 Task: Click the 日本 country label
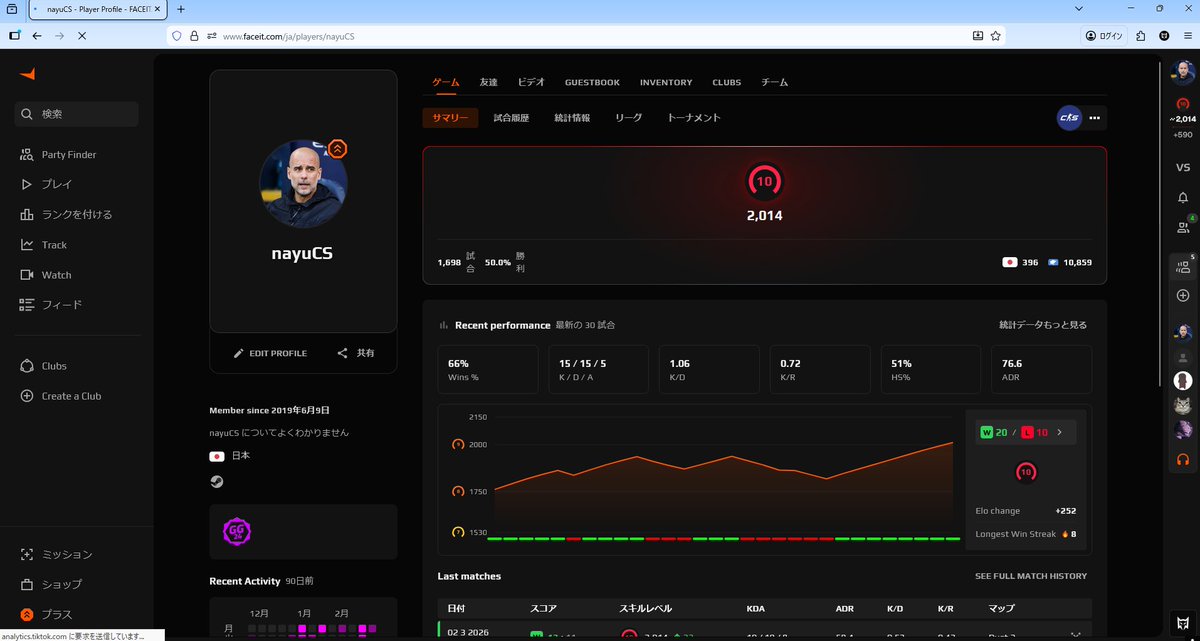[240, 456]
